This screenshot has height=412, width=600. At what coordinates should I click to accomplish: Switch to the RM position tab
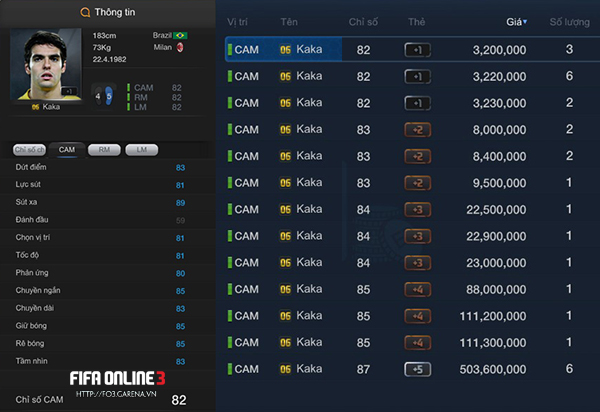(x=103, y=149)
